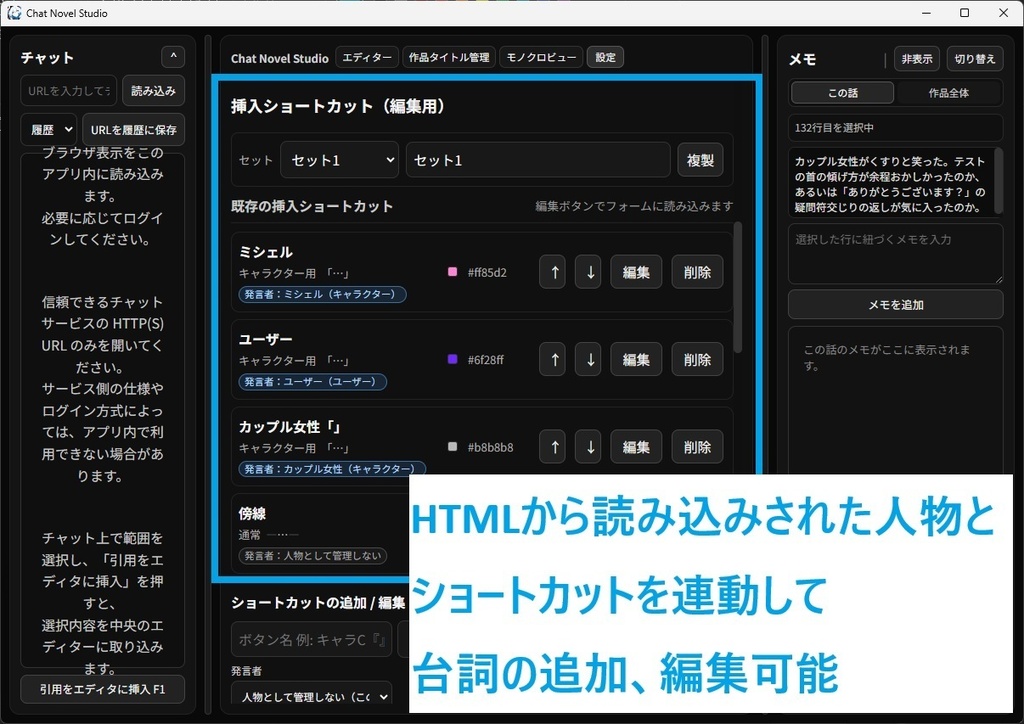
Task: Open 発言者 dropdown 人物として管理しない
Action: tap(312, 697)
